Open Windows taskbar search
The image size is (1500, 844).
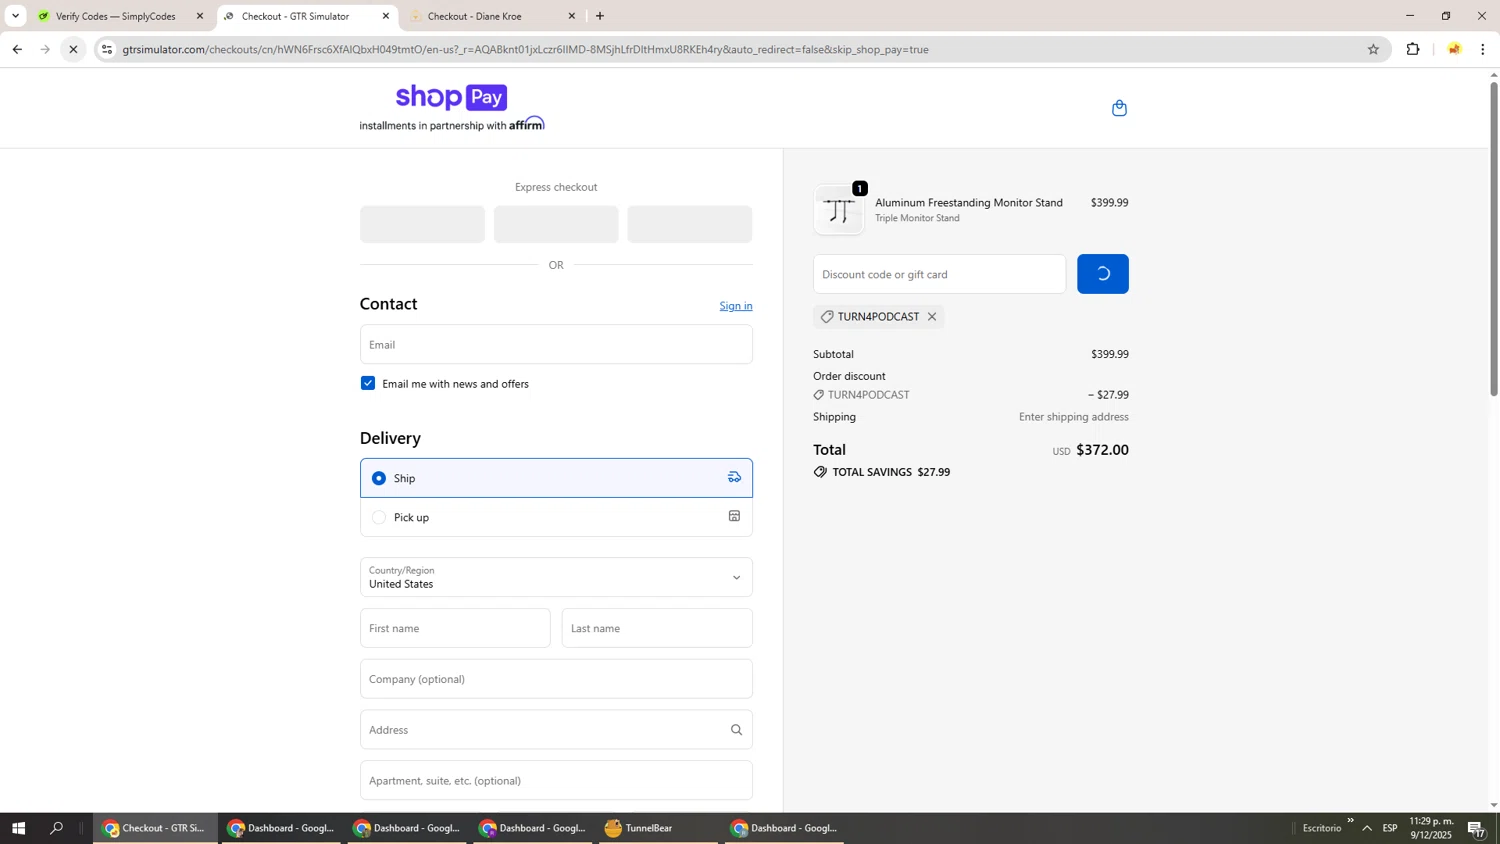click(57, 828)
